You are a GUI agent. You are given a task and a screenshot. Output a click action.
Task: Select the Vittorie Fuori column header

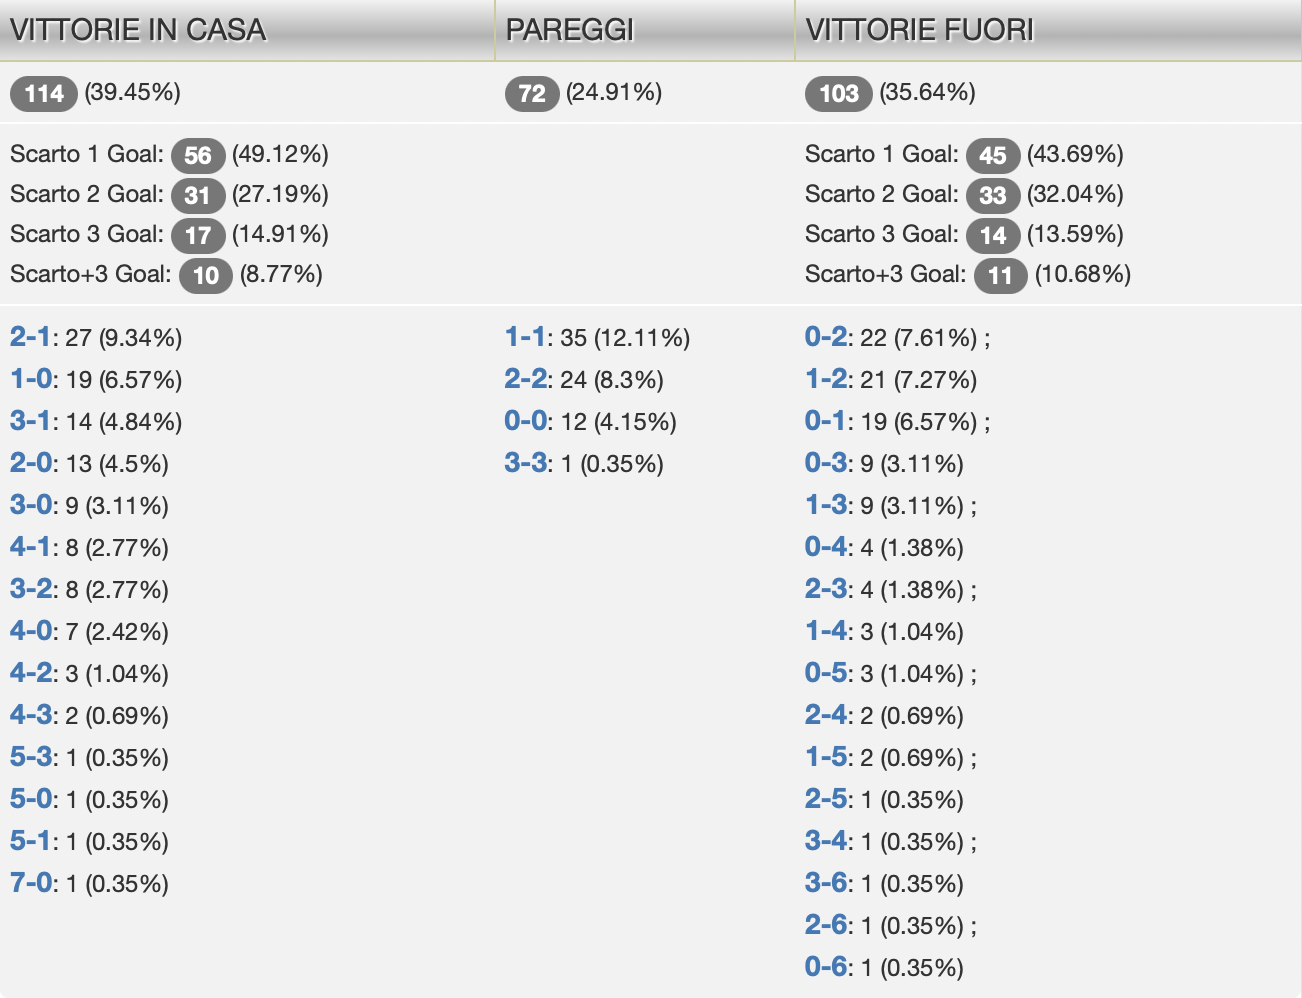(x=919, y=30)
